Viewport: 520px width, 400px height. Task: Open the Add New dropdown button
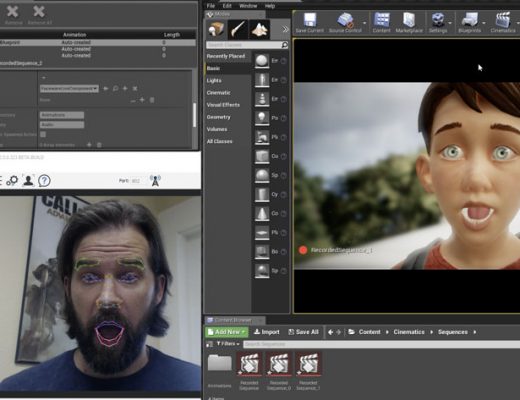coord(227,332)
